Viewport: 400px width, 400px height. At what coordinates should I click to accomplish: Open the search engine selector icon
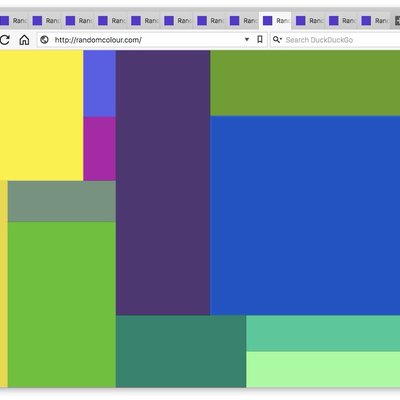tap(277, 40)
